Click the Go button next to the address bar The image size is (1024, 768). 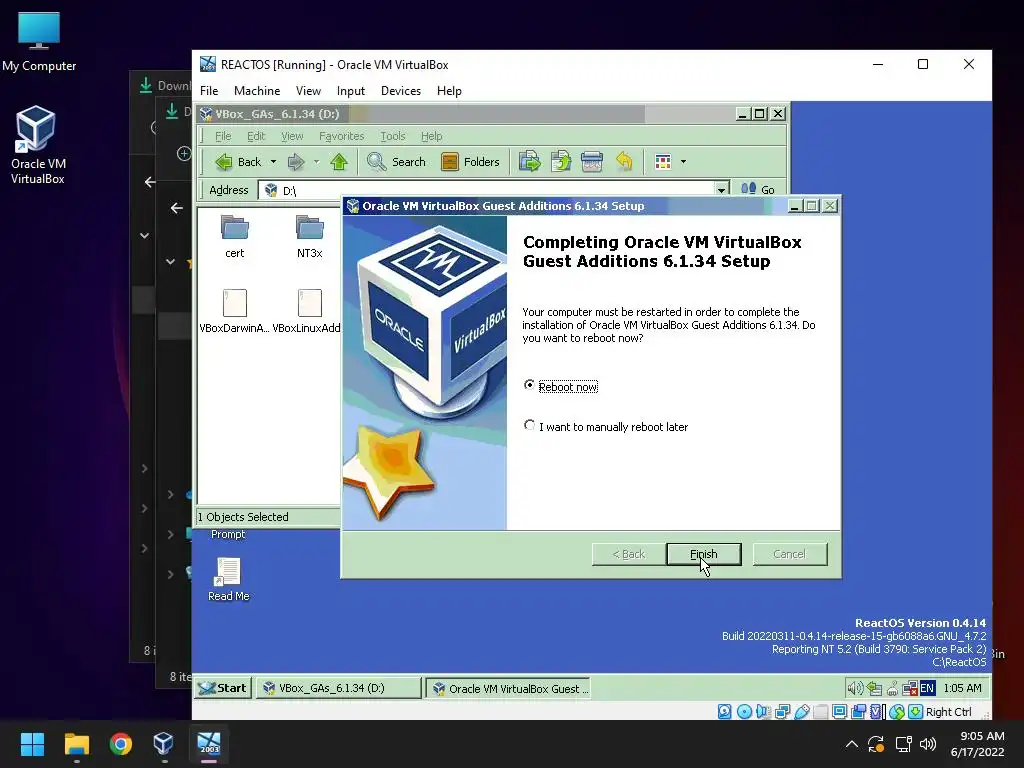point(758,189)
